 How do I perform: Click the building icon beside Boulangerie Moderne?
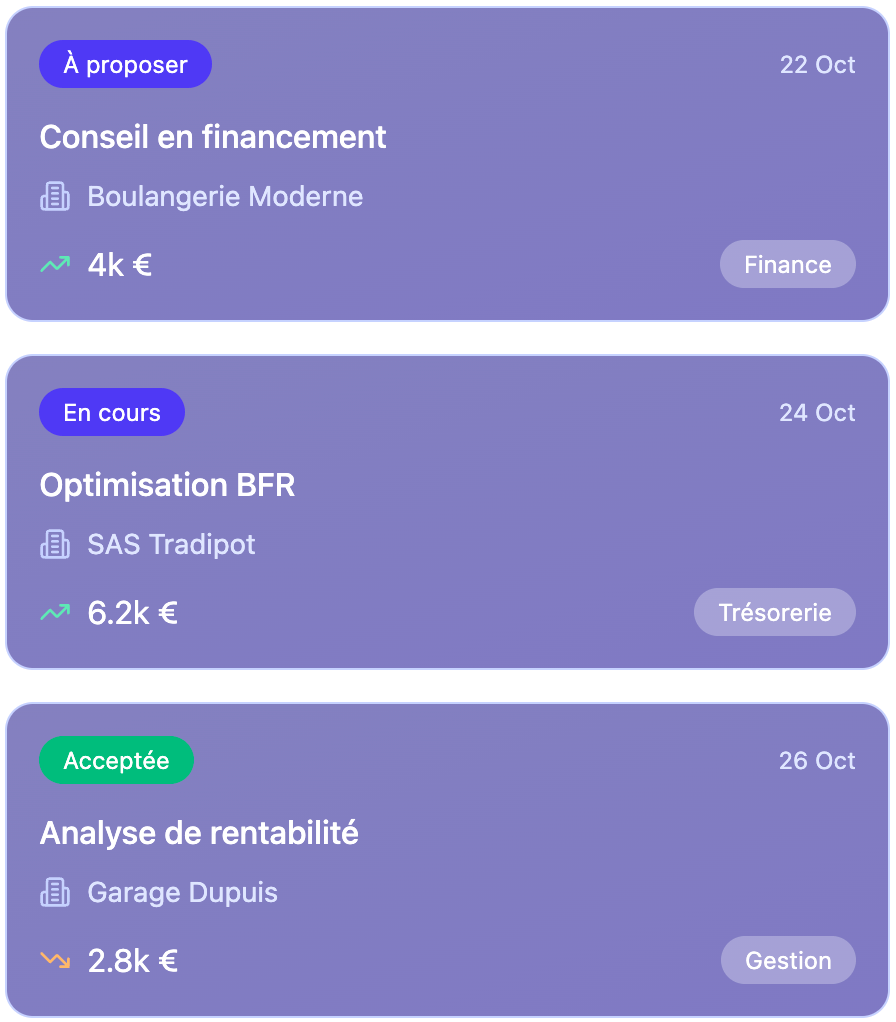point(55,197)
